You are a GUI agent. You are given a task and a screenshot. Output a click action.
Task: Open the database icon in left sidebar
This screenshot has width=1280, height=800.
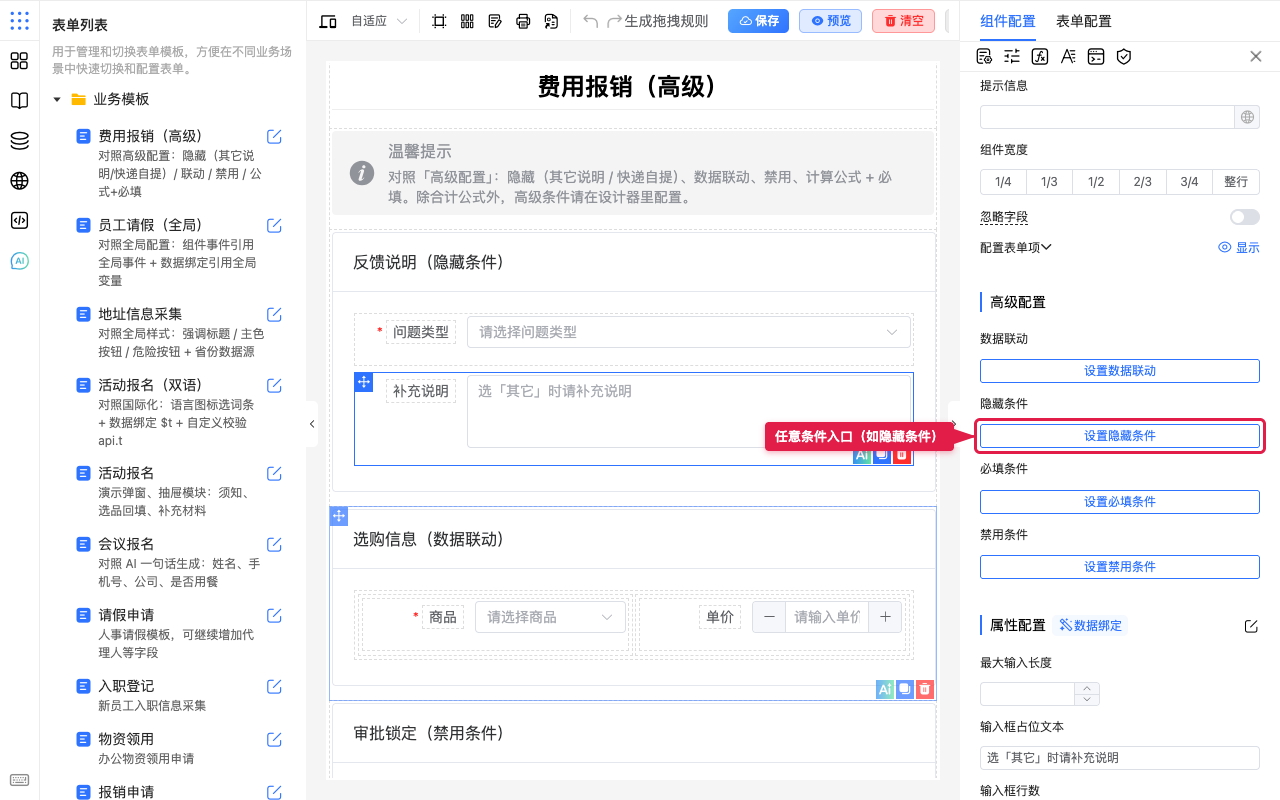pos(19,141)
